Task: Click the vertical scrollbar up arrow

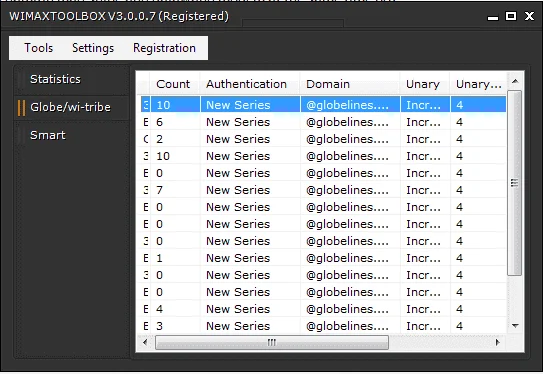Action: point(515,81)
